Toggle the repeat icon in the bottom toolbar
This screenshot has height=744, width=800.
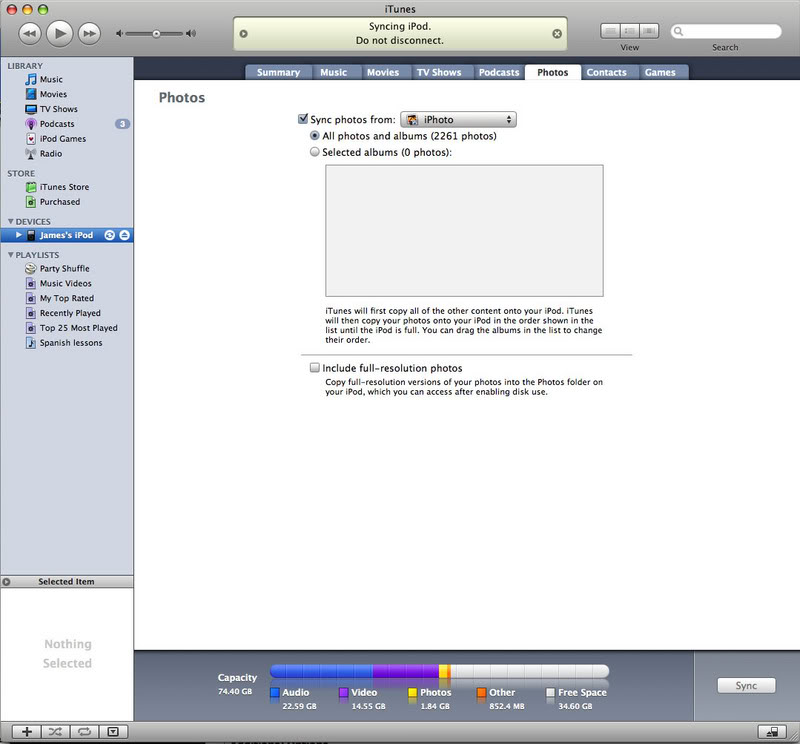(85, 732)
